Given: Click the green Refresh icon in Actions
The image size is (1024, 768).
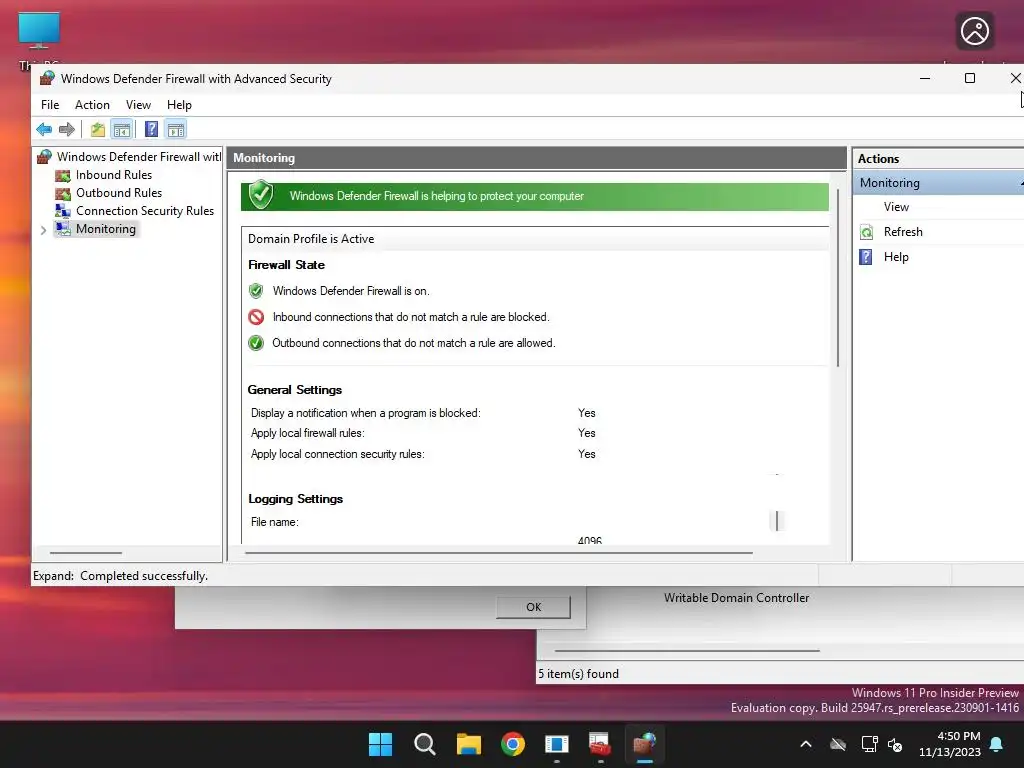Looking at the screenshot, I should [x=866, y=232].
